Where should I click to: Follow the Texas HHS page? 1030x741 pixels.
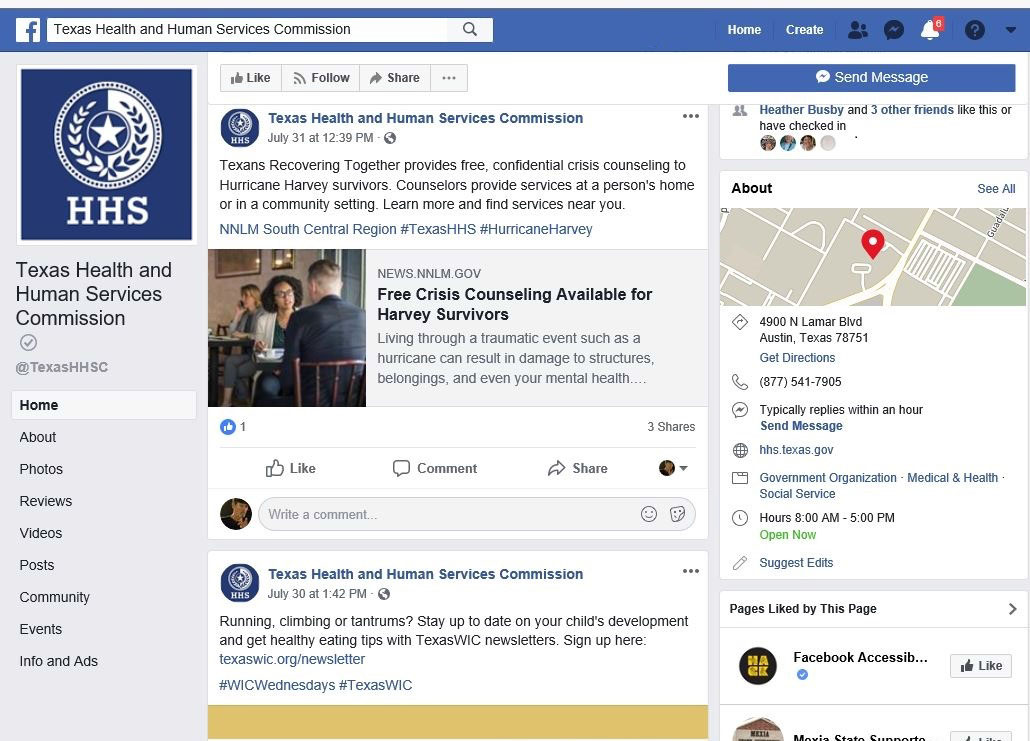(321, 78)
